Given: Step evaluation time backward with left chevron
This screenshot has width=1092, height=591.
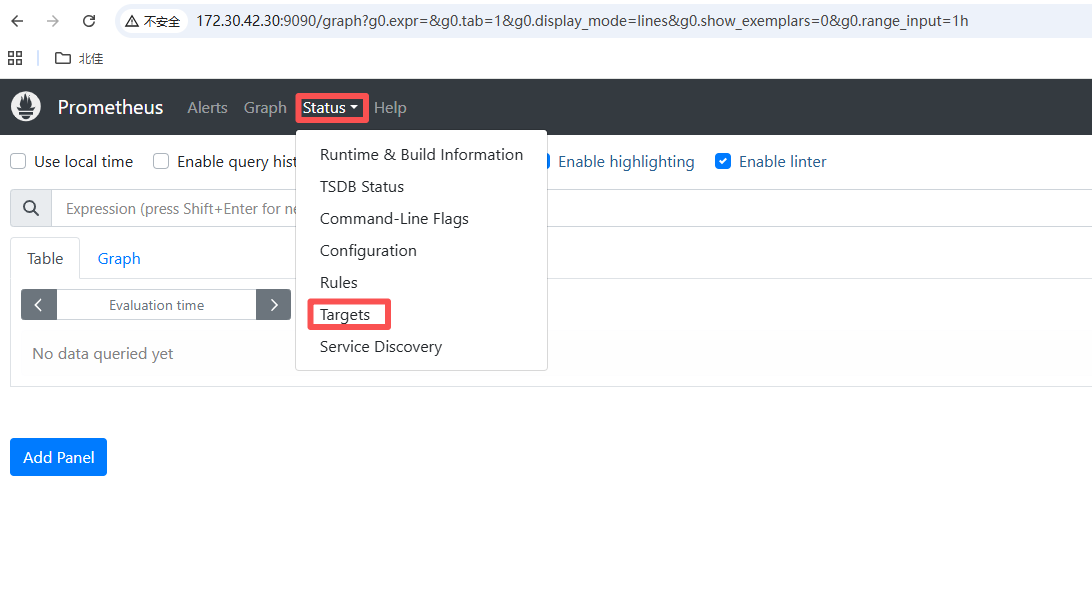Looking at the screenshot, I should coord(39,305).
